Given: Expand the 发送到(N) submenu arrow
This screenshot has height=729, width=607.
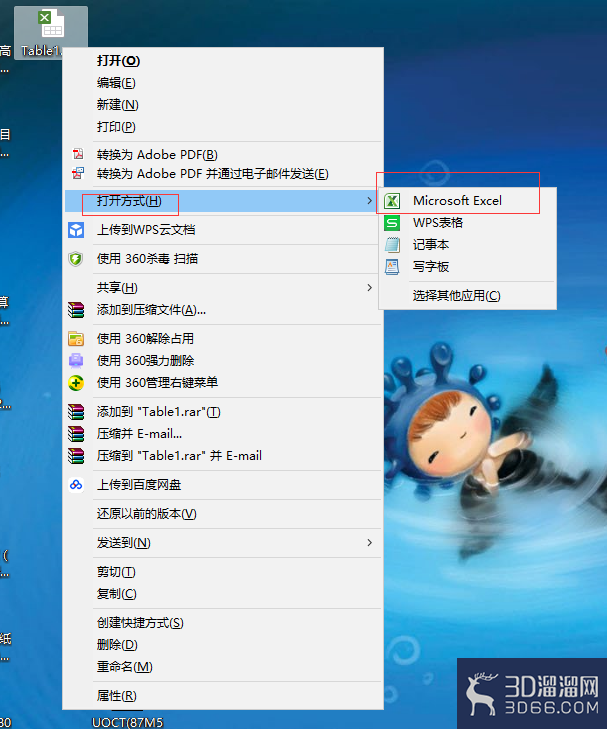Looking at the screenshot, I should [369, 543].
